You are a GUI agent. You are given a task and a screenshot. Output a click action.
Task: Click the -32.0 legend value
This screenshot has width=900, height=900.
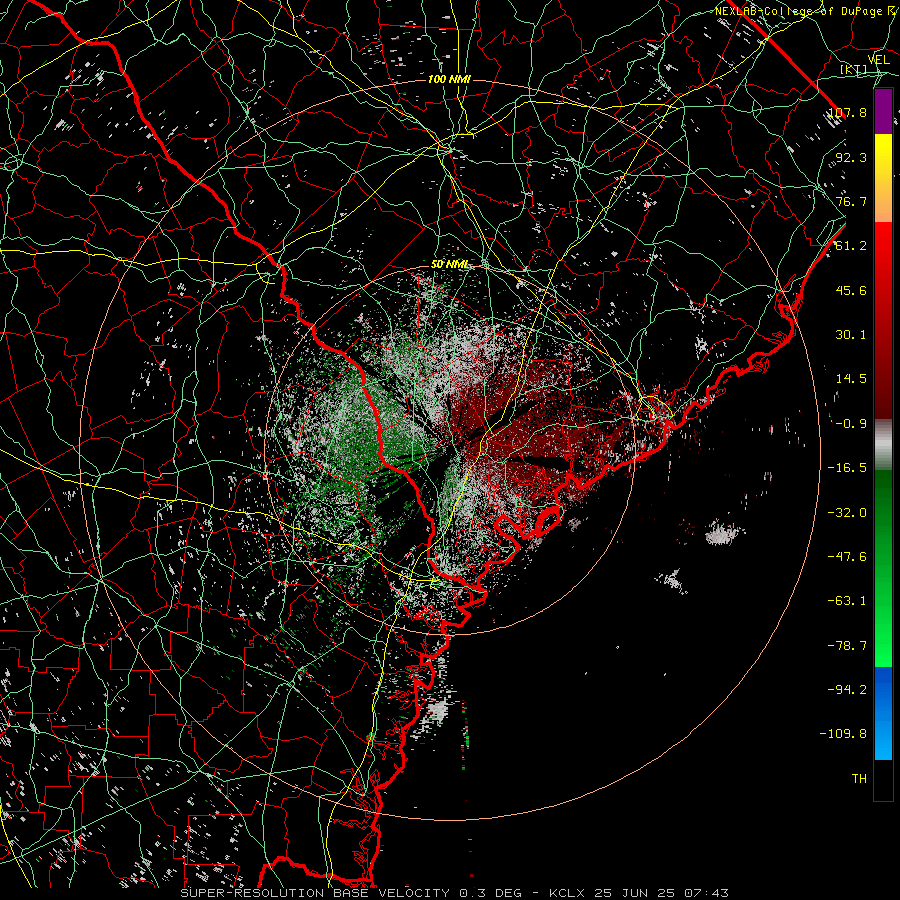(x=848, y=512)
